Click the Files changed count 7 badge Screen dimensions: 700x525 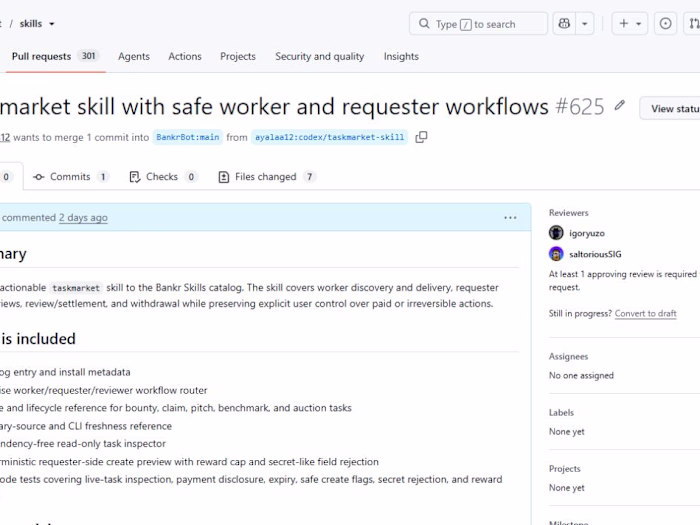309,177
